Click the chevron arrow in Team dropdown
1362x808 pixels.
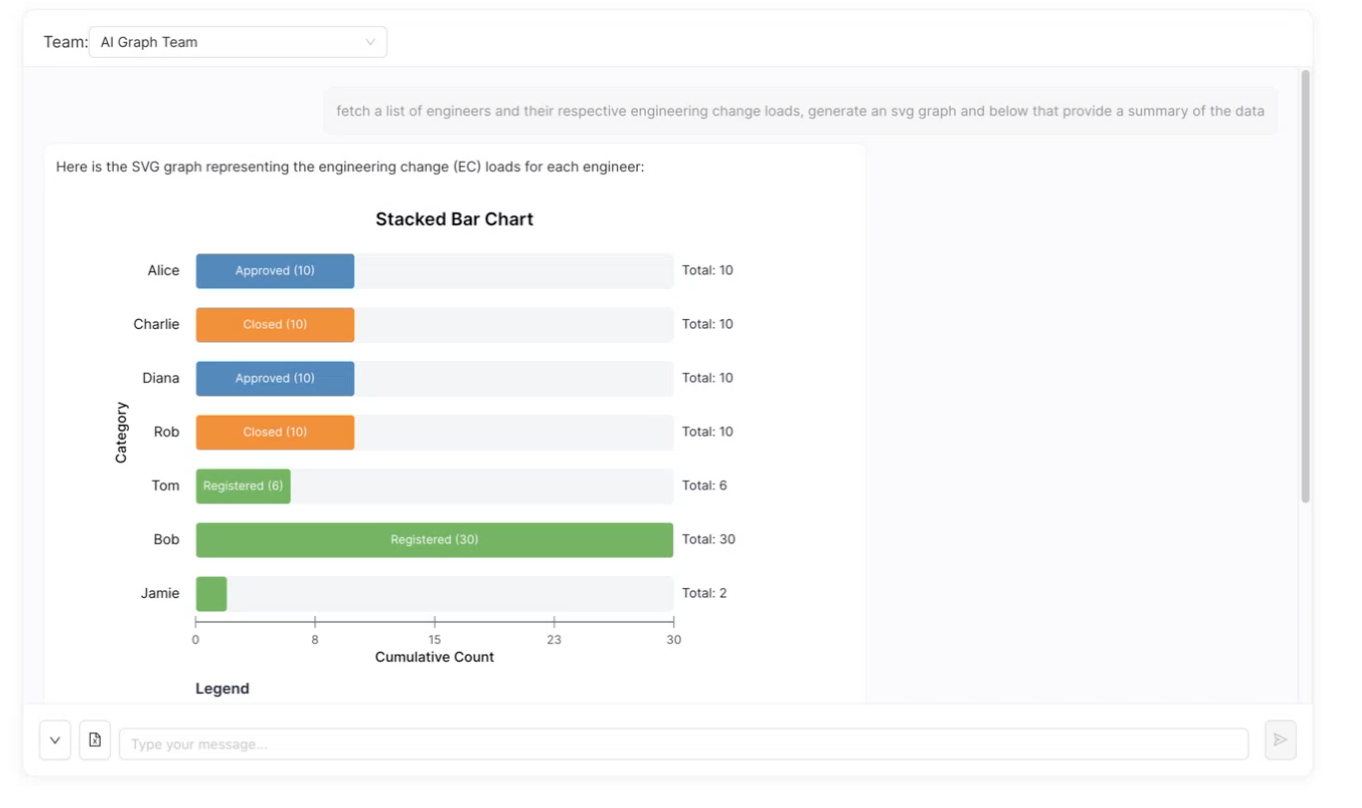pos(370,42)
